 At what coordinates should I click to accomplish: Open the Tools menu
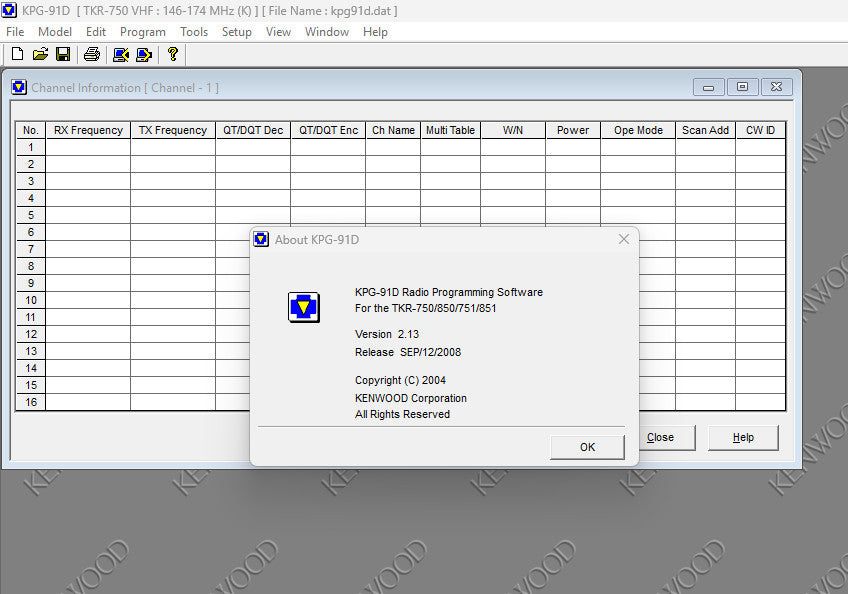pos(194,32)
